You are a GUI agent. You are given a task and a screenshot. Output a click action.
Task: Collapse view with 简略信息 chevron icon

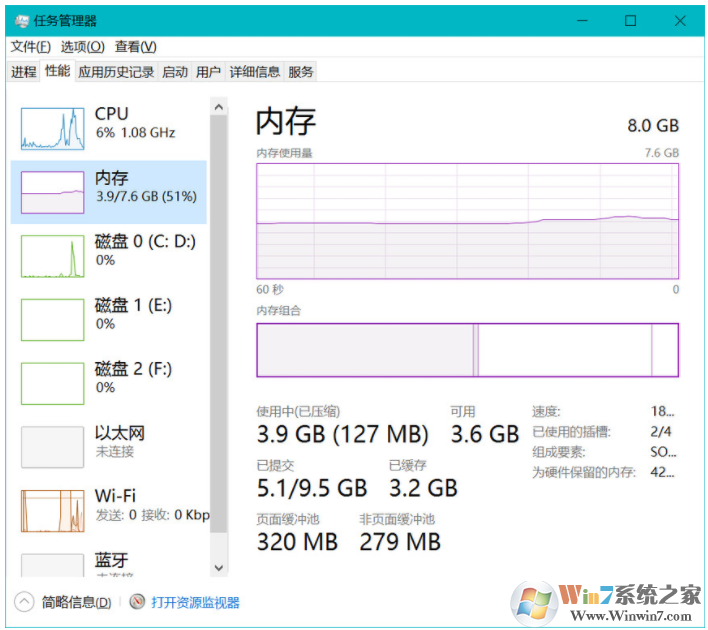(25, 602)
